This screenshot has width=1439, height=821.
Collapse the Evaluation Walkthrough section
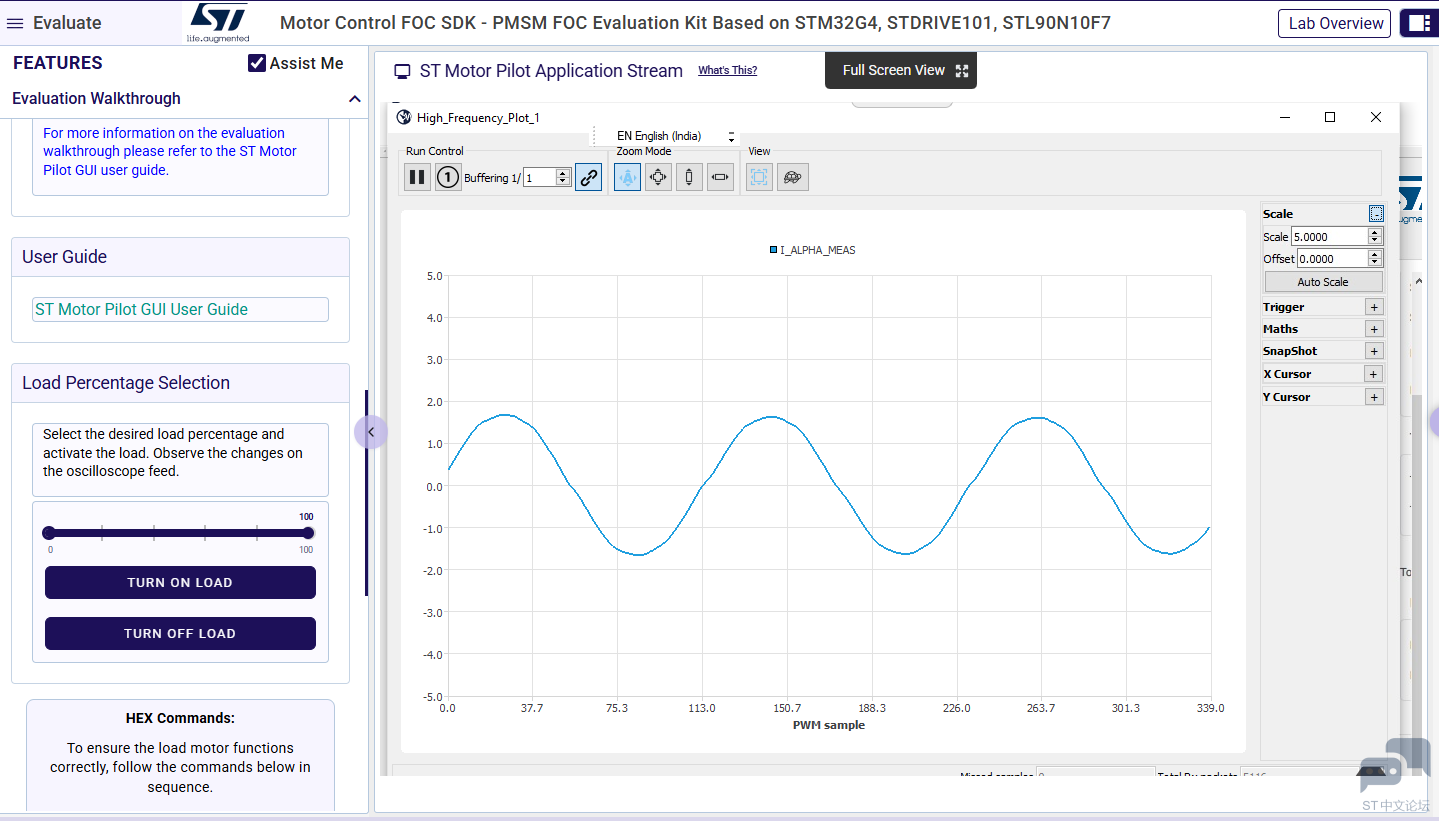(x=354, y=99)
